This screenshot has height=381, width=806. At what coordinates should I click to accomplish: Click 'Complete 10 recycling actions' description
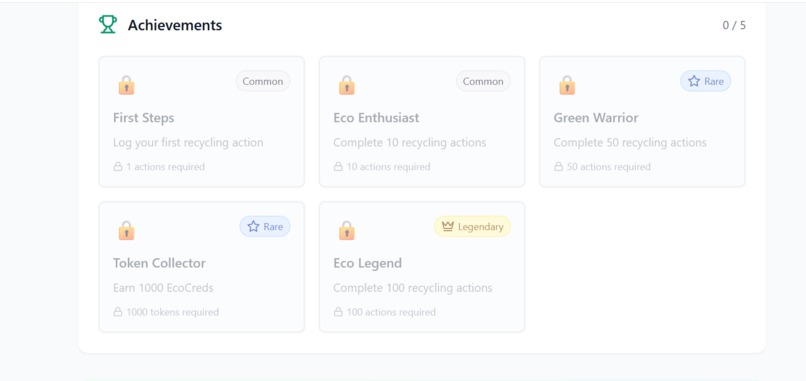coord(410,142)
